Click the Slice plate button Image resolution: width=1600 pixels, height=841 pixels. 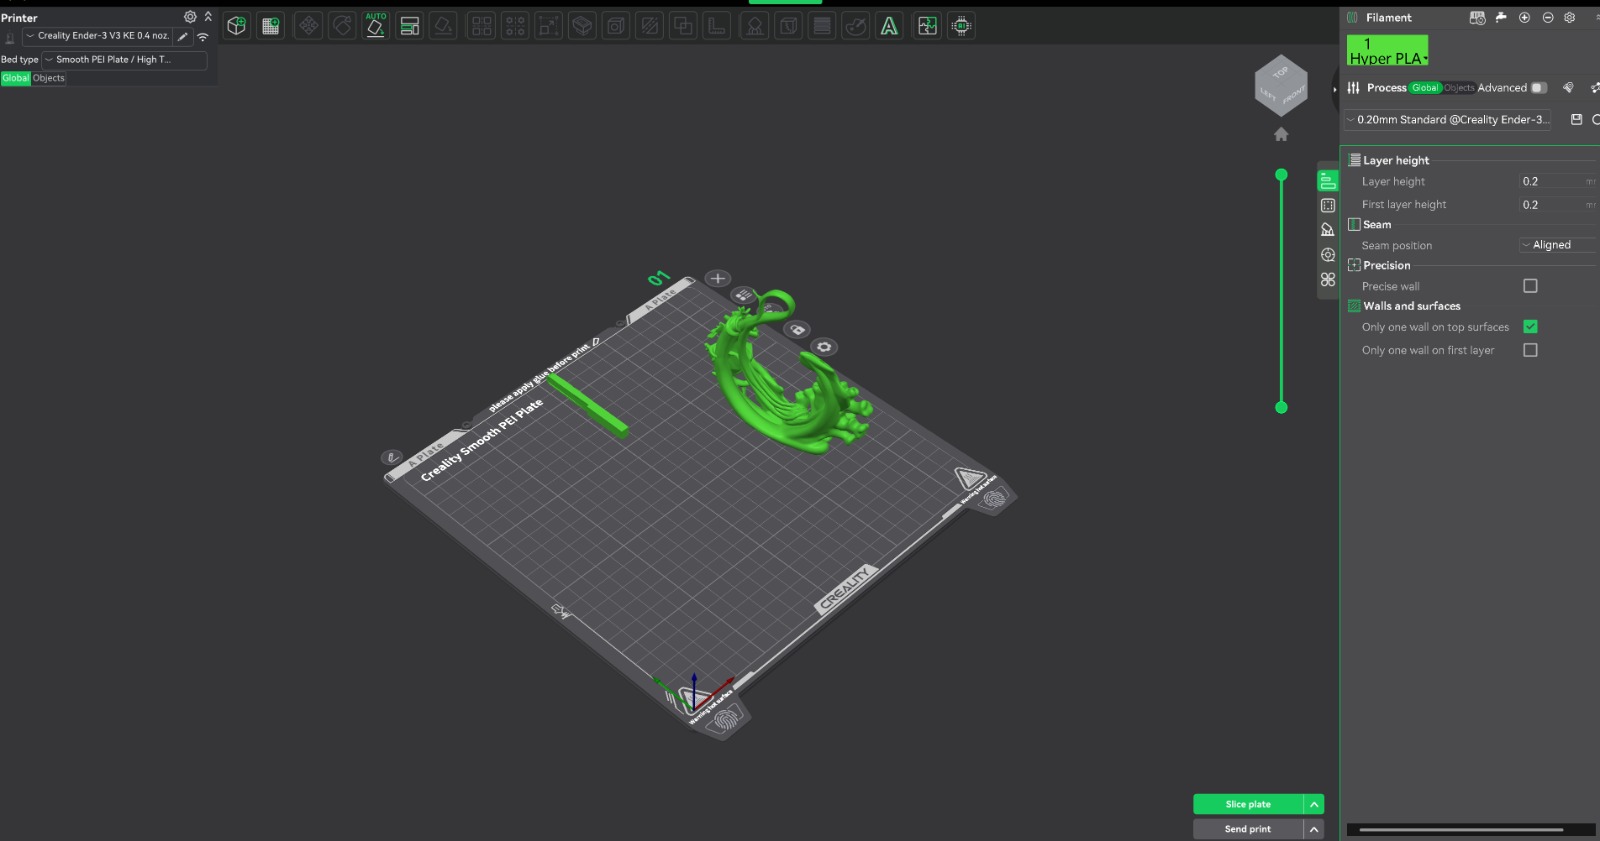1248,804
